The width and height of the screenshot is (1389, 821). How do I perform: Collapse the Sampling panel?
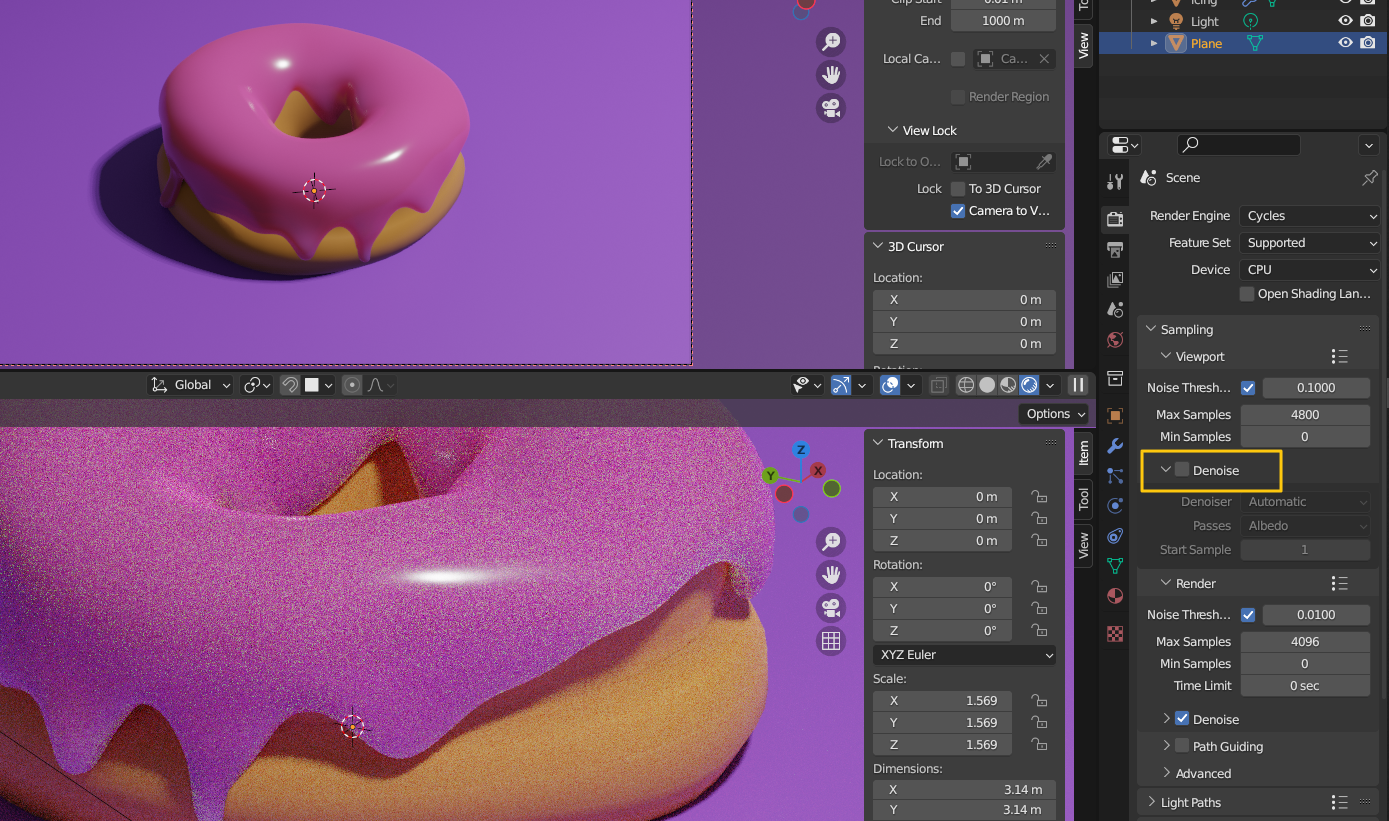pos(1151,329)
